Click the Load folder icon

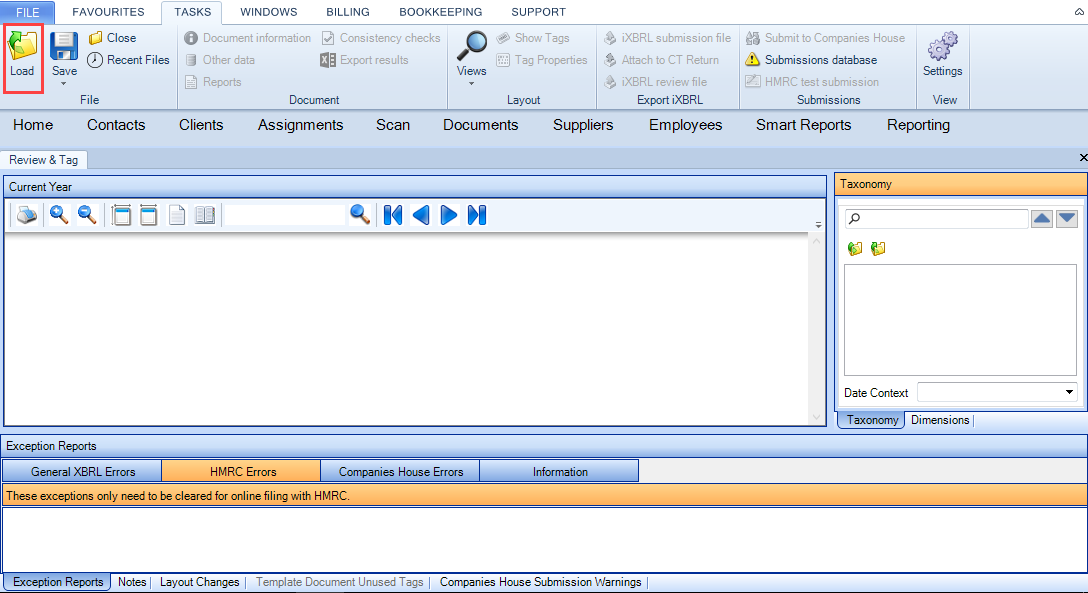pyautogui.click(x=22, y=46)
